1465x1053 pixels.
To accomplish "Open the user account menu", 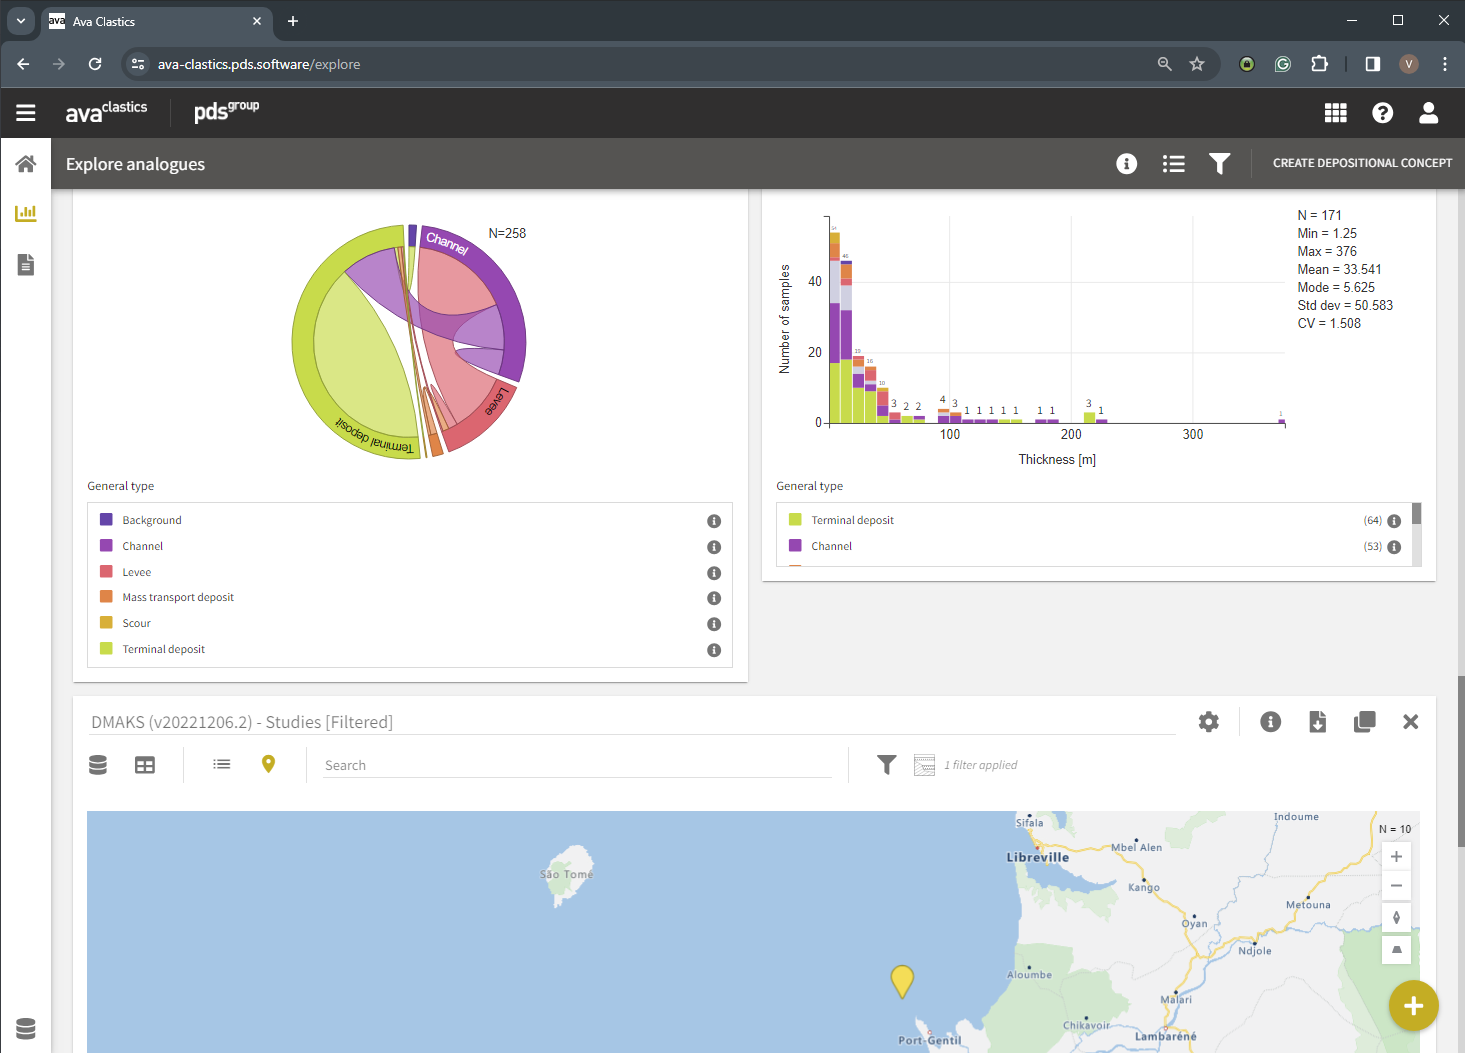I will click(x=1428, y=113).
